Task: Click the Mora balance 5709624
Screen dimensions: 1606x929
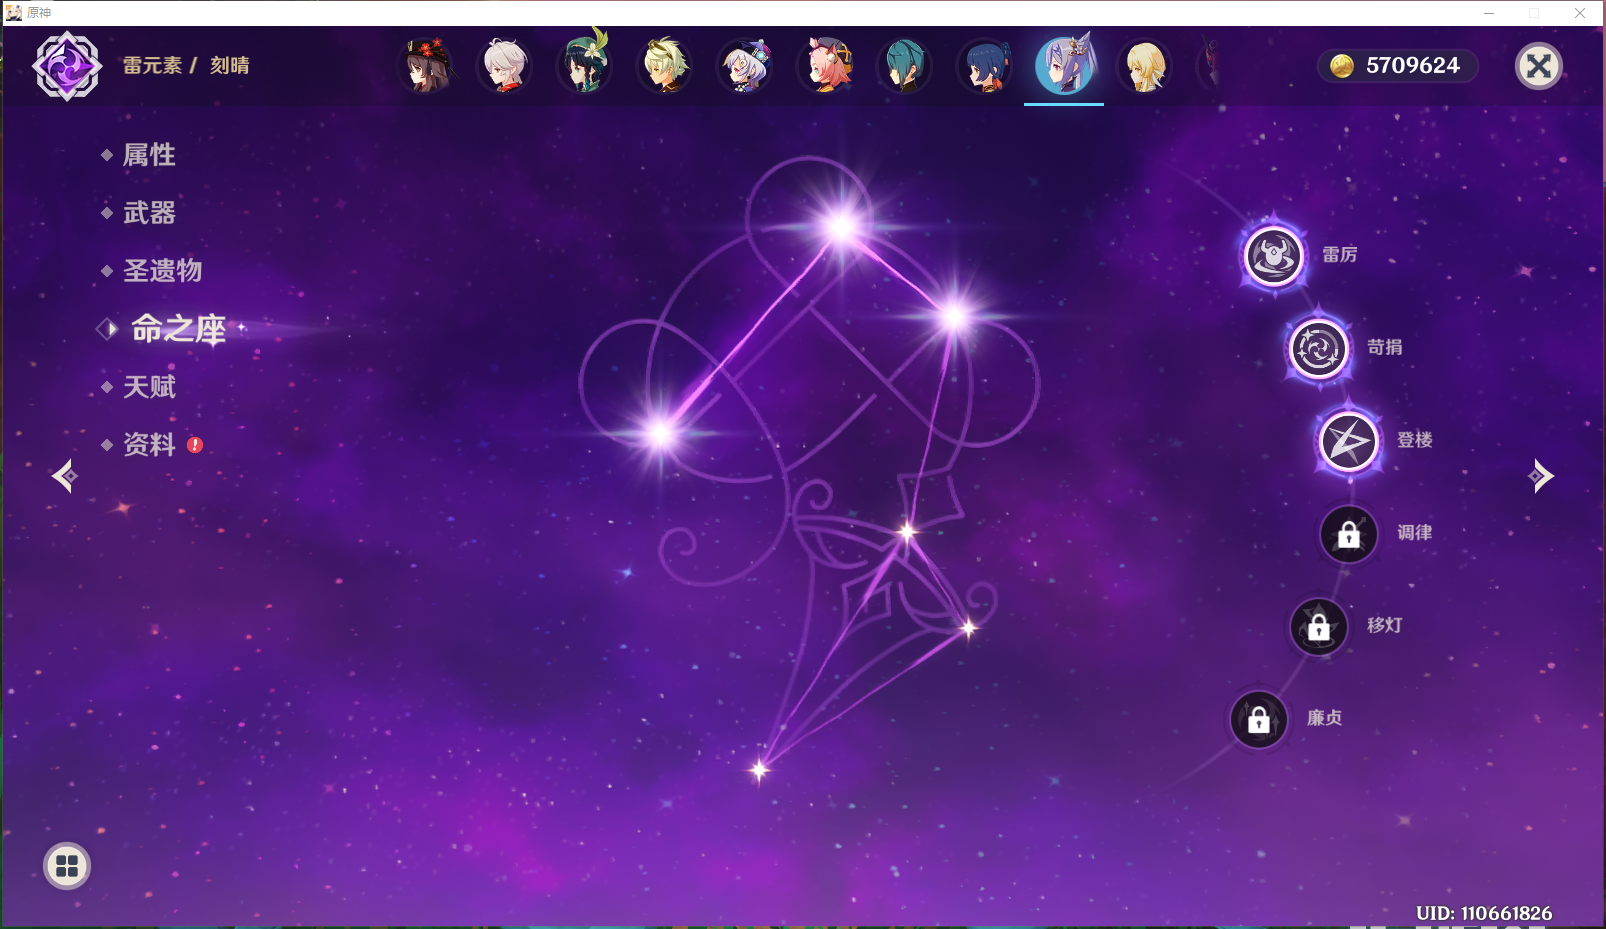Action: (x=1397, y=66)
